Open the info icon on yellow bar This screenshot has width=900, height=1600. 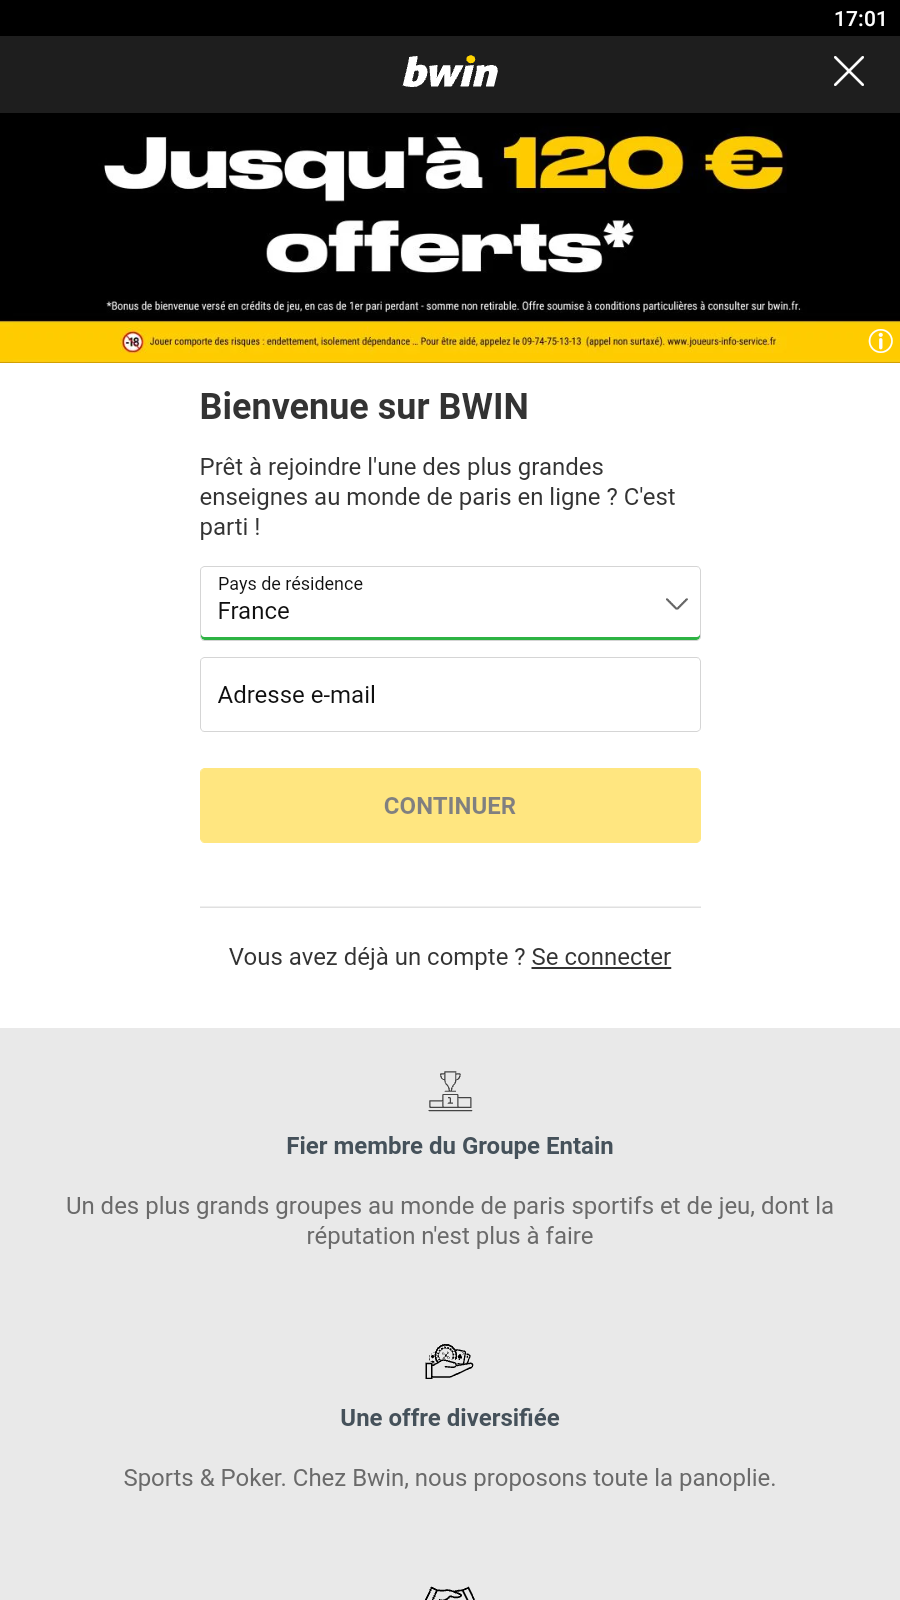tap(880, 341)
